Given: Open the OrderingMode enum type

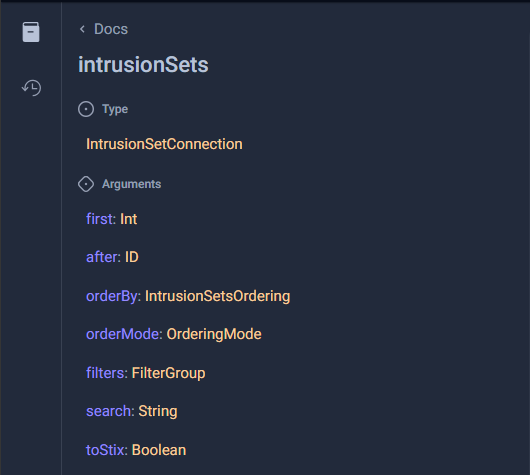Looking at the screenshot, I should tap(214, 334).
